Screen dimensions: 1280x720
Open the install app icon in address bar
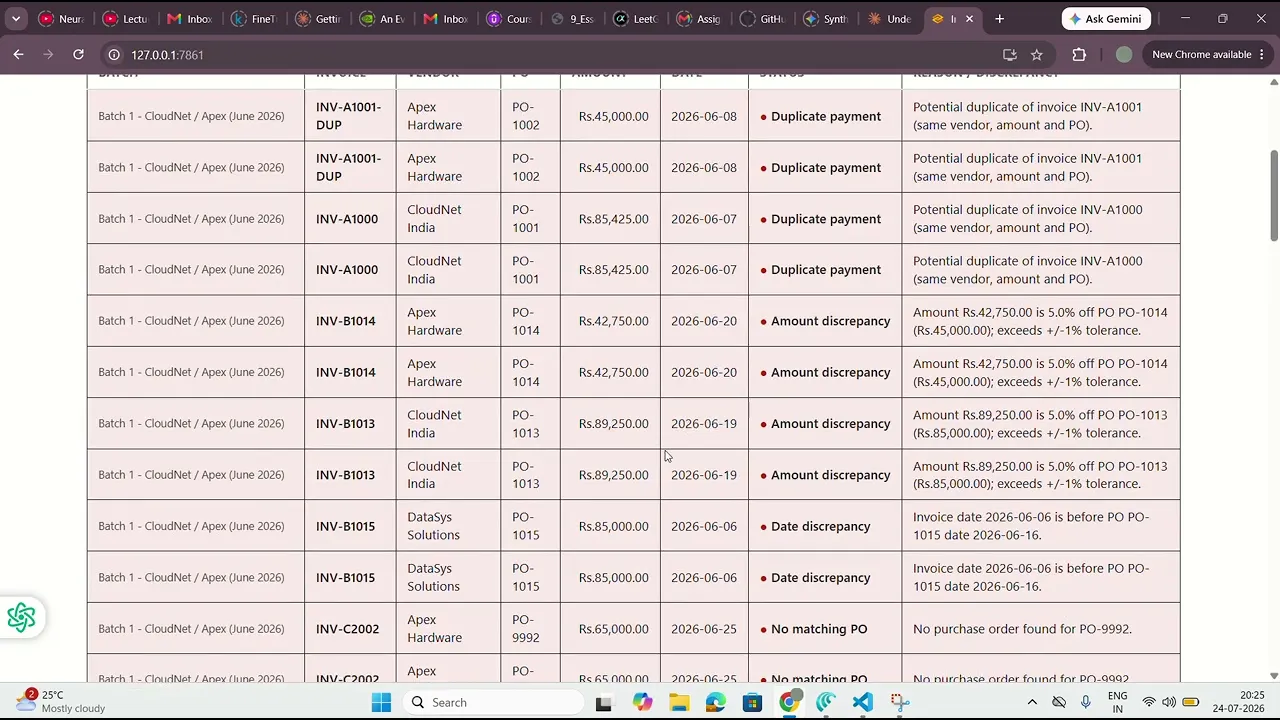[1009, 55]
